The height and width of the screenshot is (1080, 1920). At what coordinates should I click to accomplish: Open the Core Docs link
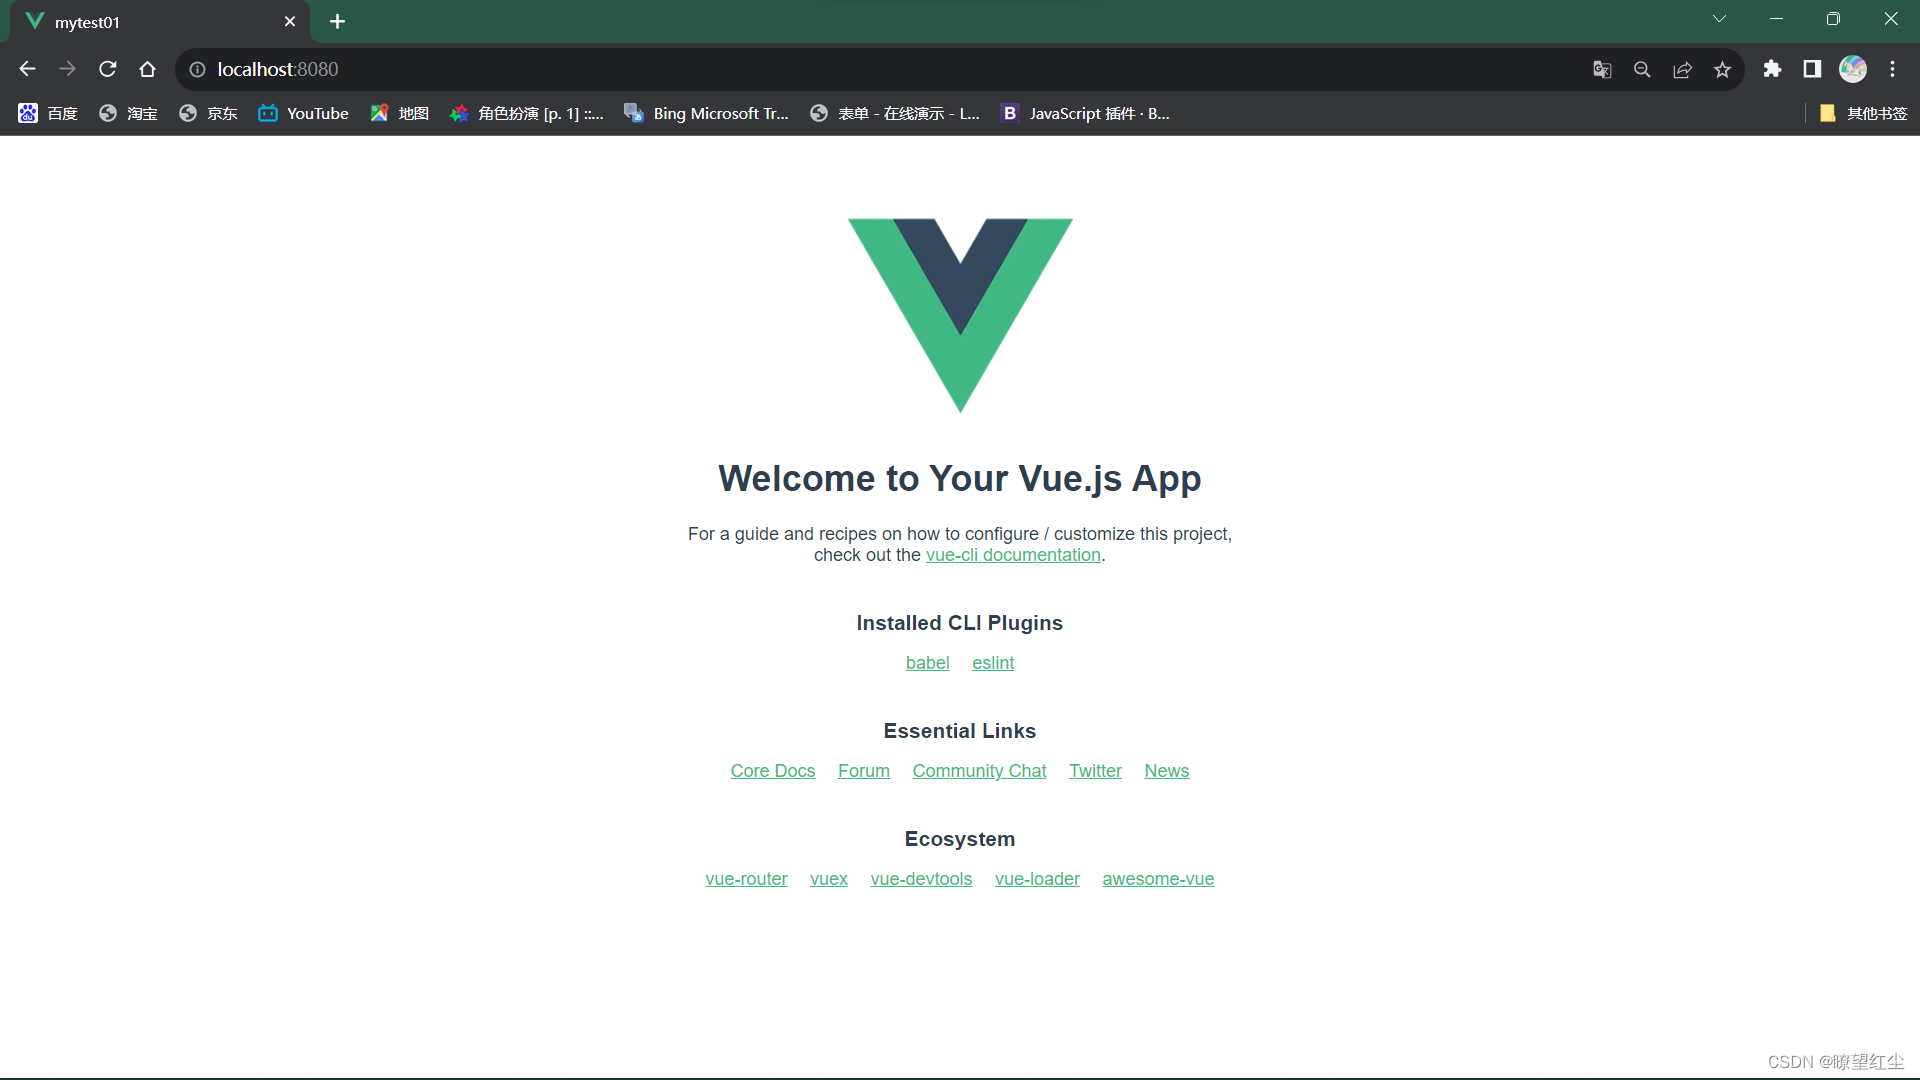pos(772,771)
